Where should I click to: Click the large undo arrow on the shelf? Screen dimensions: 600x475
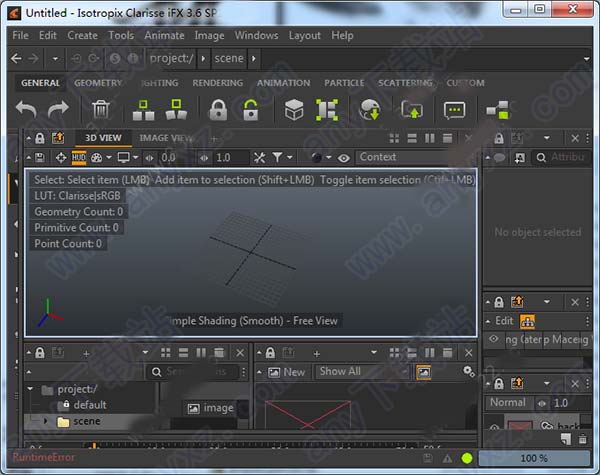pyautogui.click(x=26, y=109)
